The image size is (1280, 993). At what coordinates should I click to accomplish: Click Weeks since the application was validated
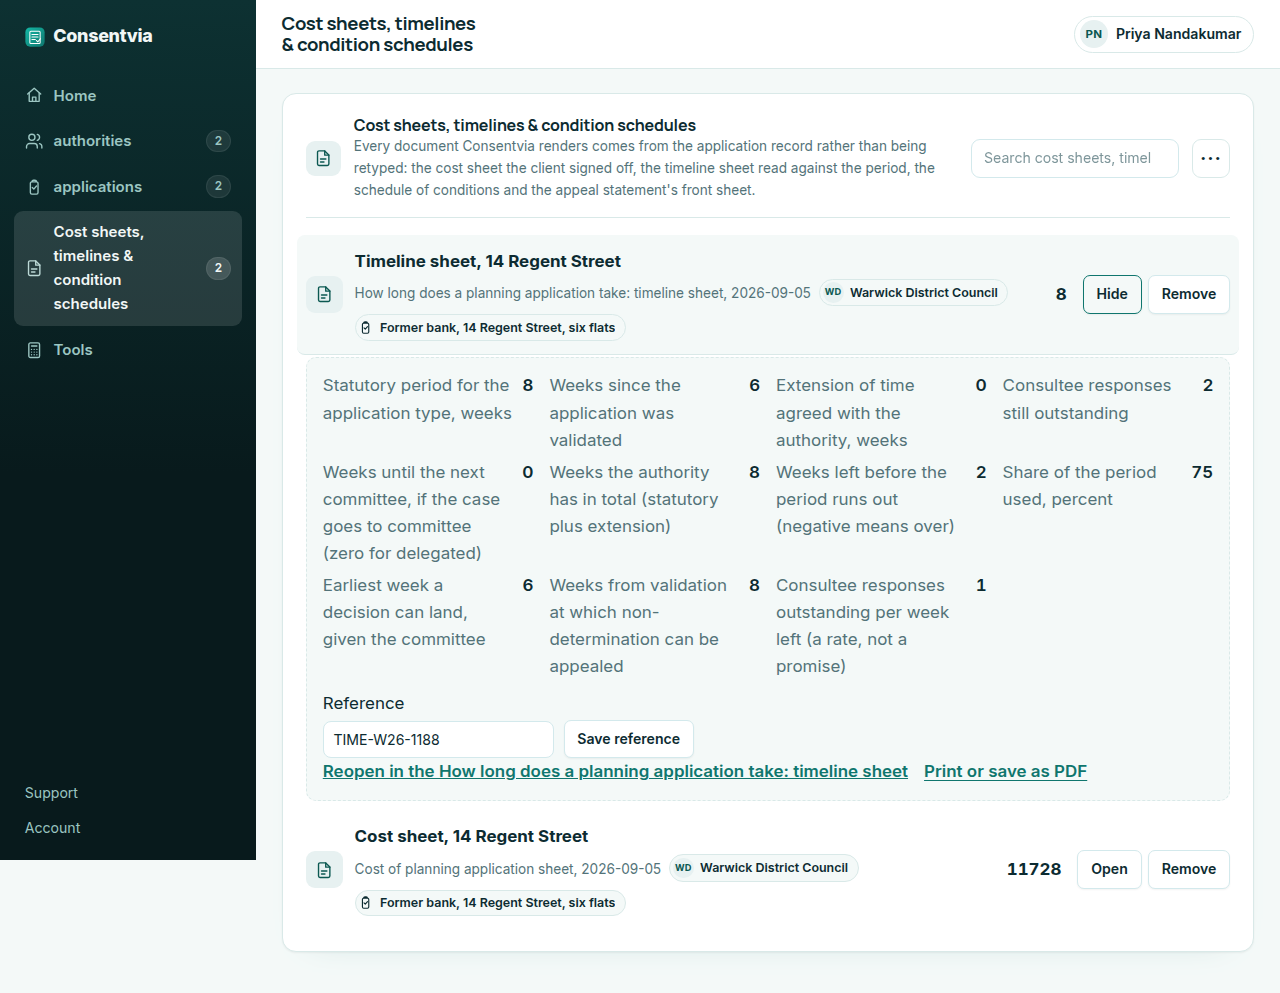[615, 413]
